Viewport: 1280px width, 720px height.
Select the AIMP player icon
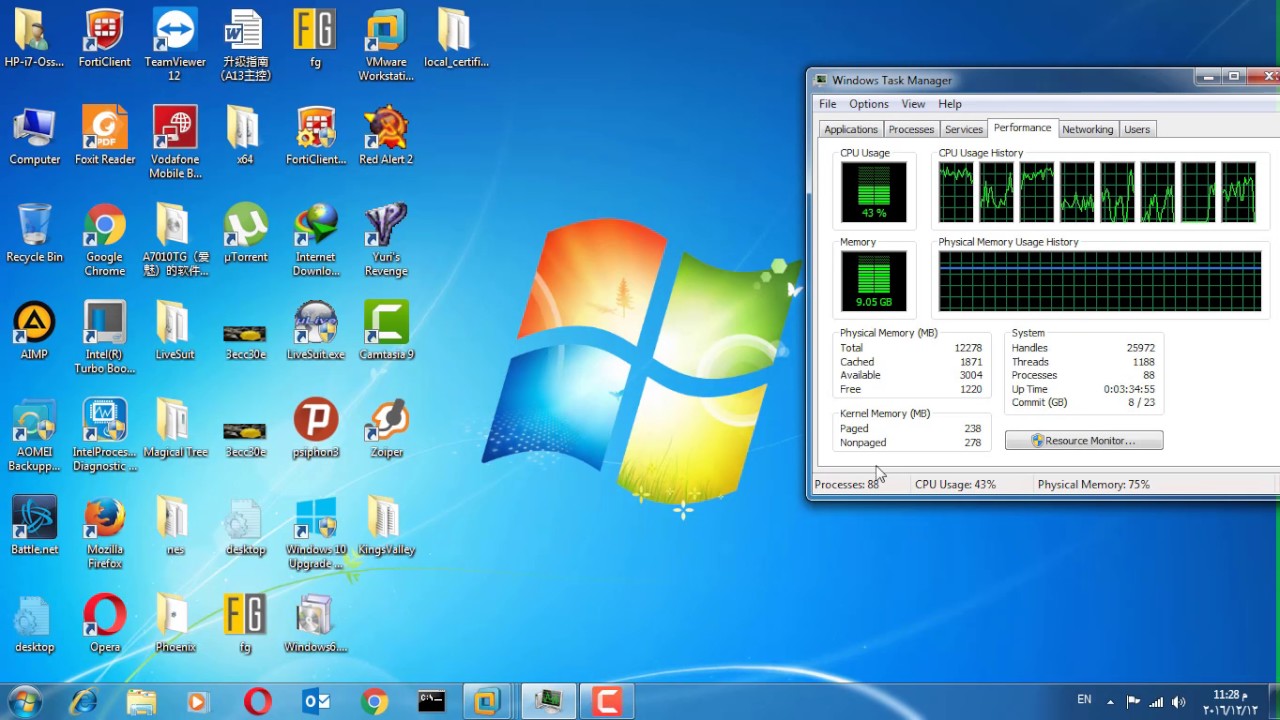[35, 331]
